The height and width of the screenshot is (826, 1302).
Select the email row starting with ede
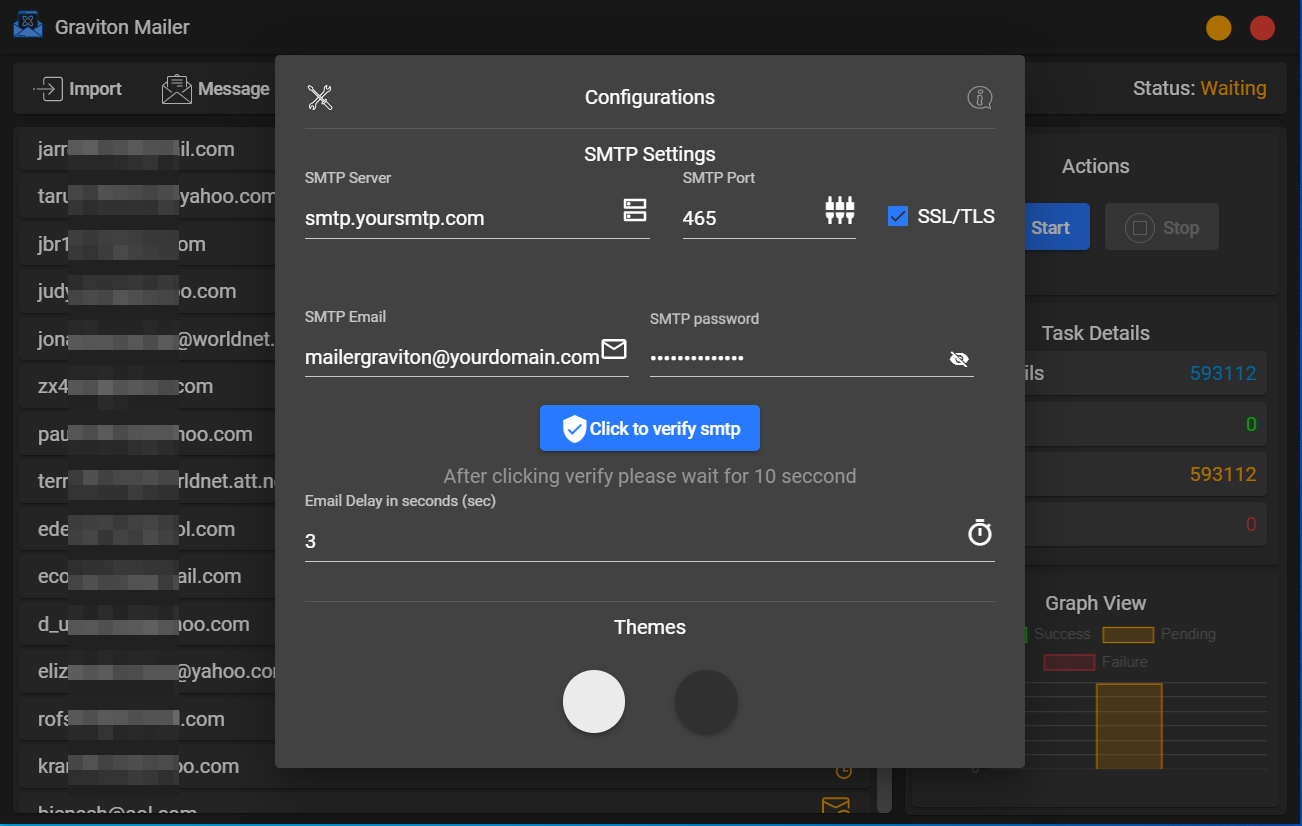tap(148, 529)
